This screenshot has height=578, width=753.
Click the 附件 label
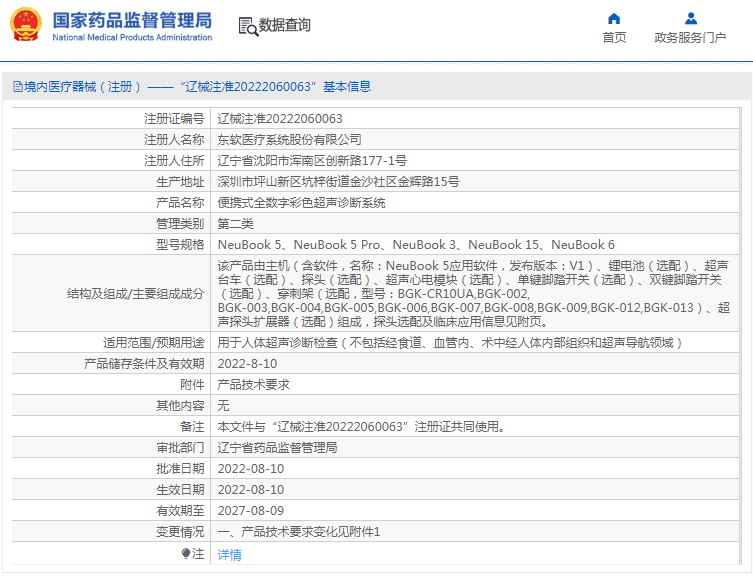(192, 385)
